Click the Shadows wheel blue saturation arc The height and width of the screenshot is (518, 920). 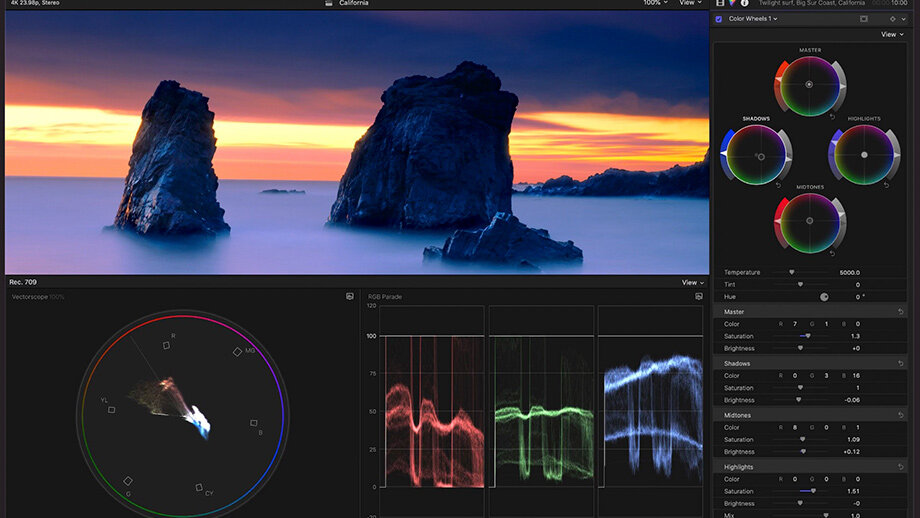pos(726,154)
